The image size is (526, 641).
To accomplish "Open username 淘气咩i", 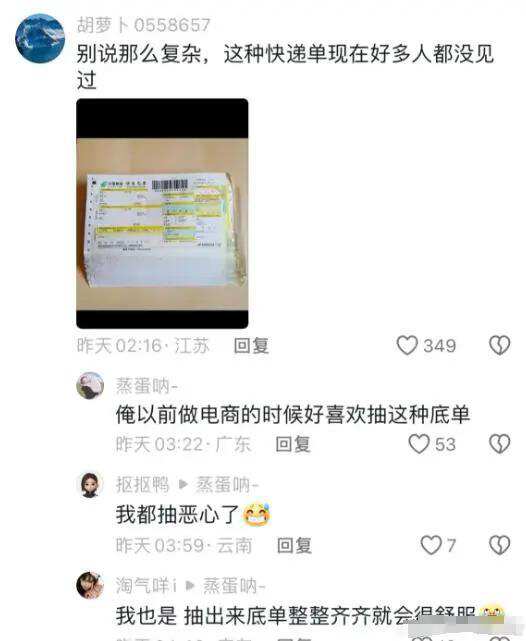I will pos(146,585).
